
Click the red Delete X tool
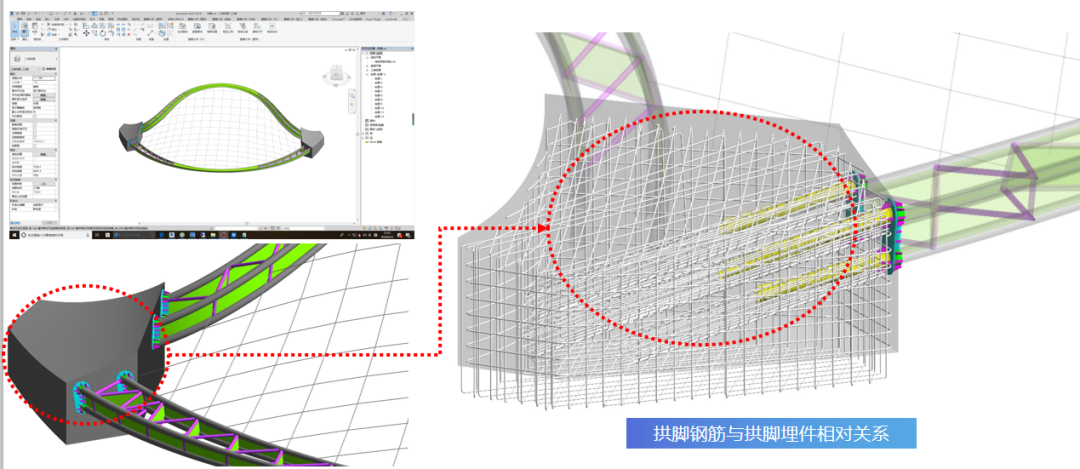pos(129,34)
